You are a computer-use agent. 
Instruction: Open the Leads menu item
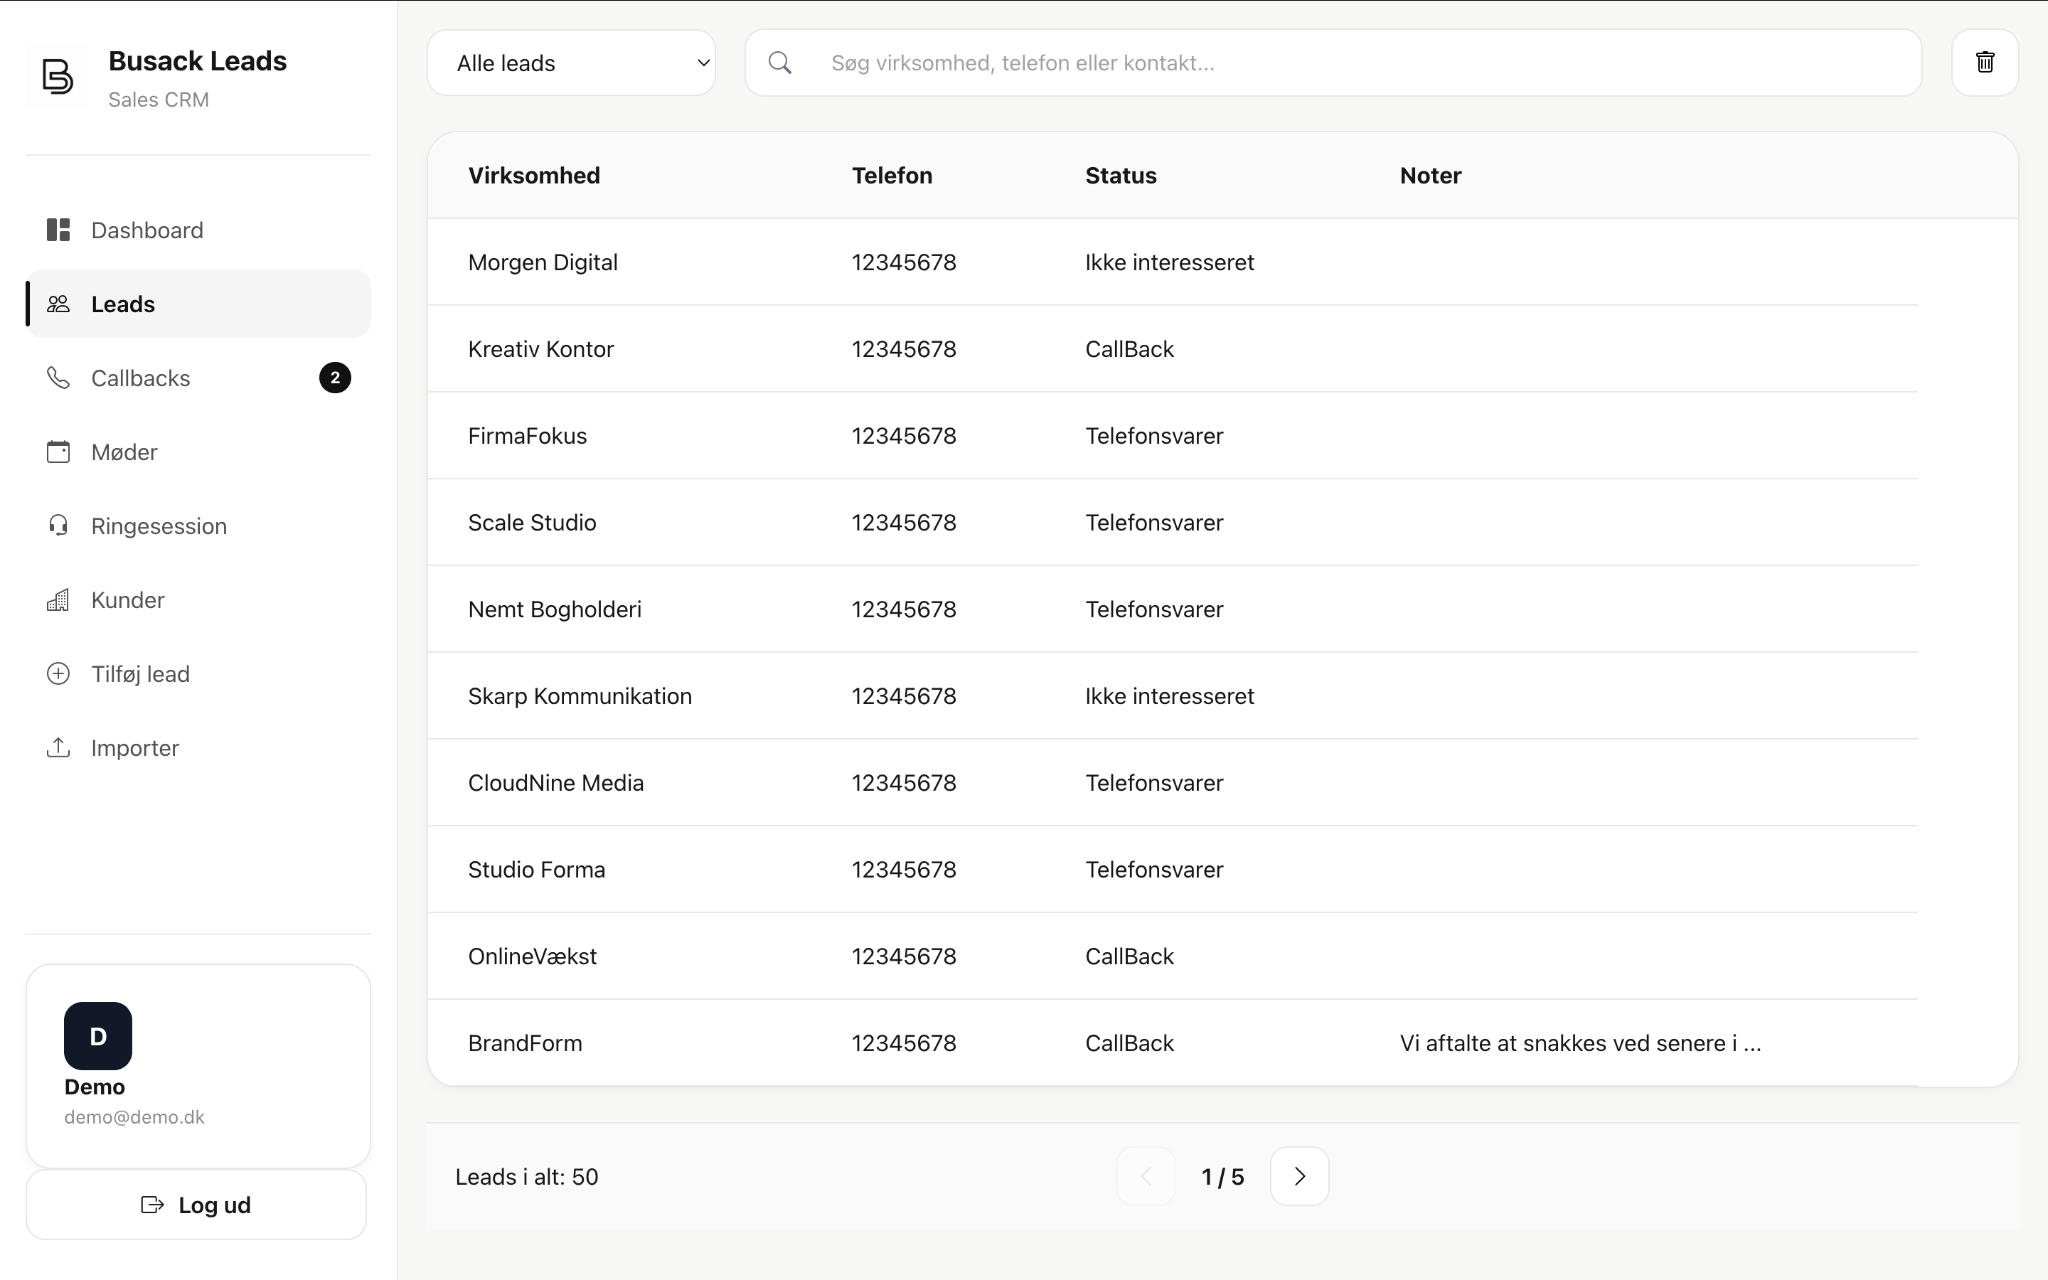point(198,304)
